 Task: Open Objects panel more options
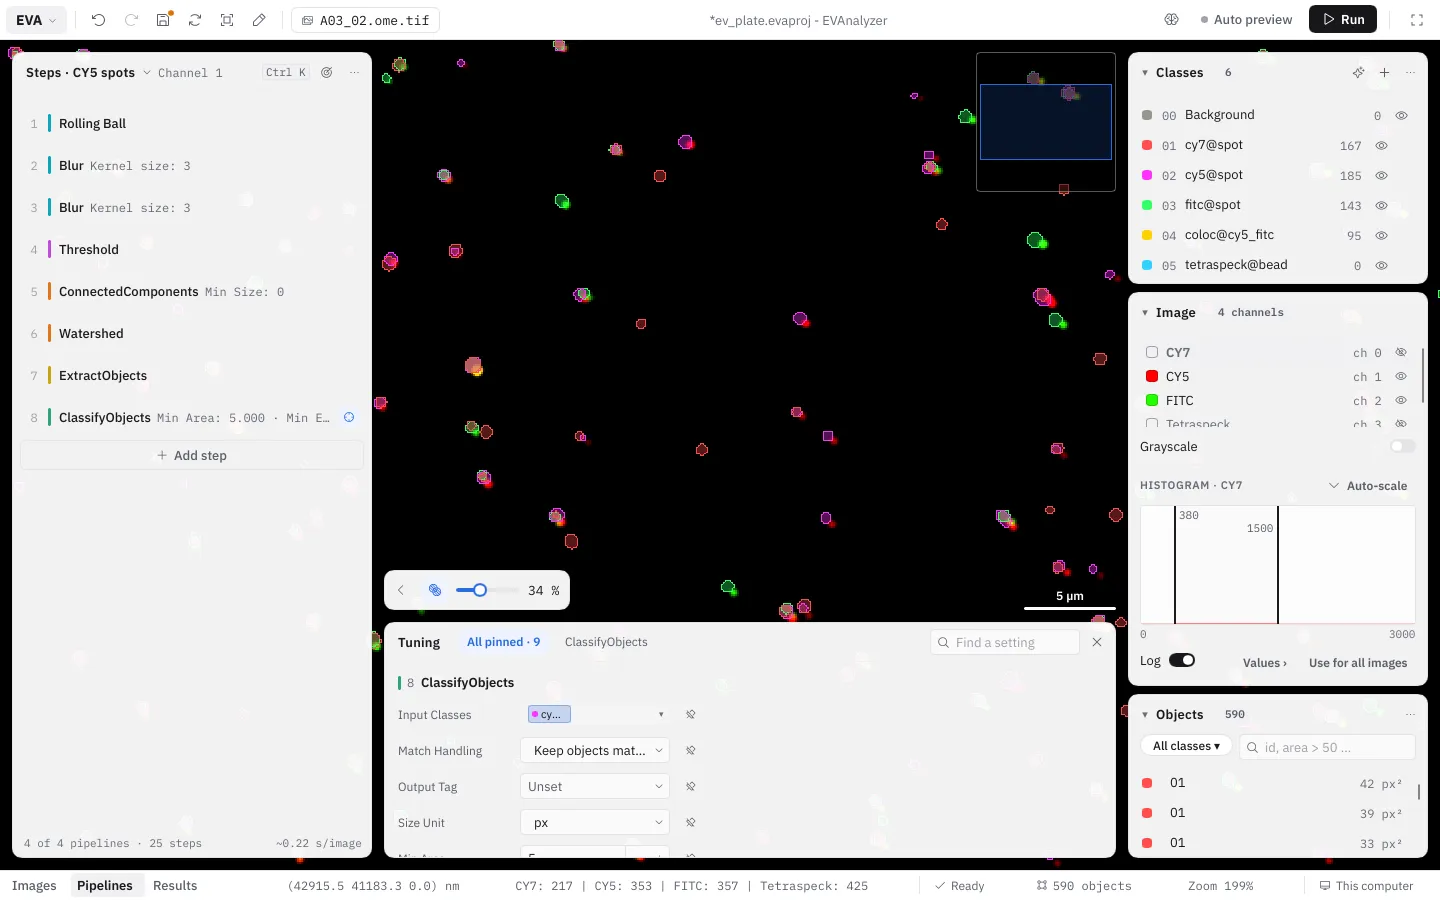click(x=1410, y=714)
